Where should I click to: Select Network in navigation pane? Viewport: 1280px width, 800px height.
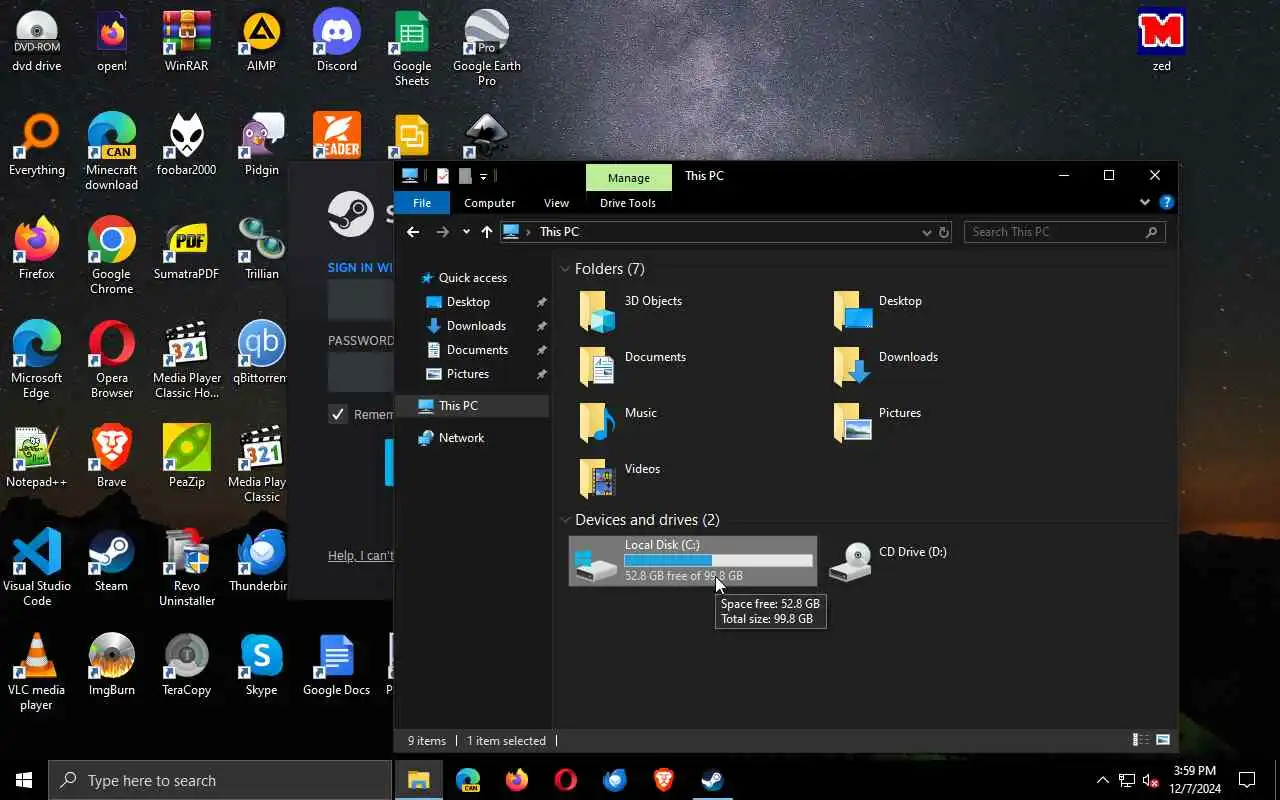click(x=461, y=438)
